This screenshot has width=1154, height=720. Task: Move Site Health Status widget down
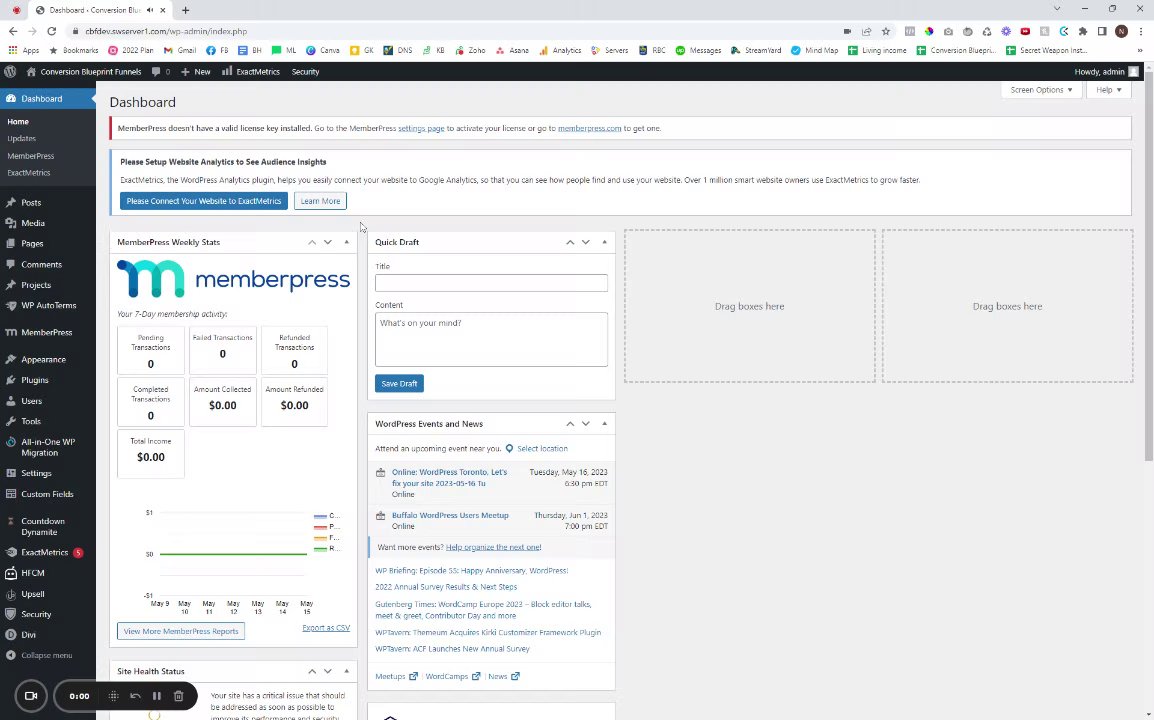(328, 671)
